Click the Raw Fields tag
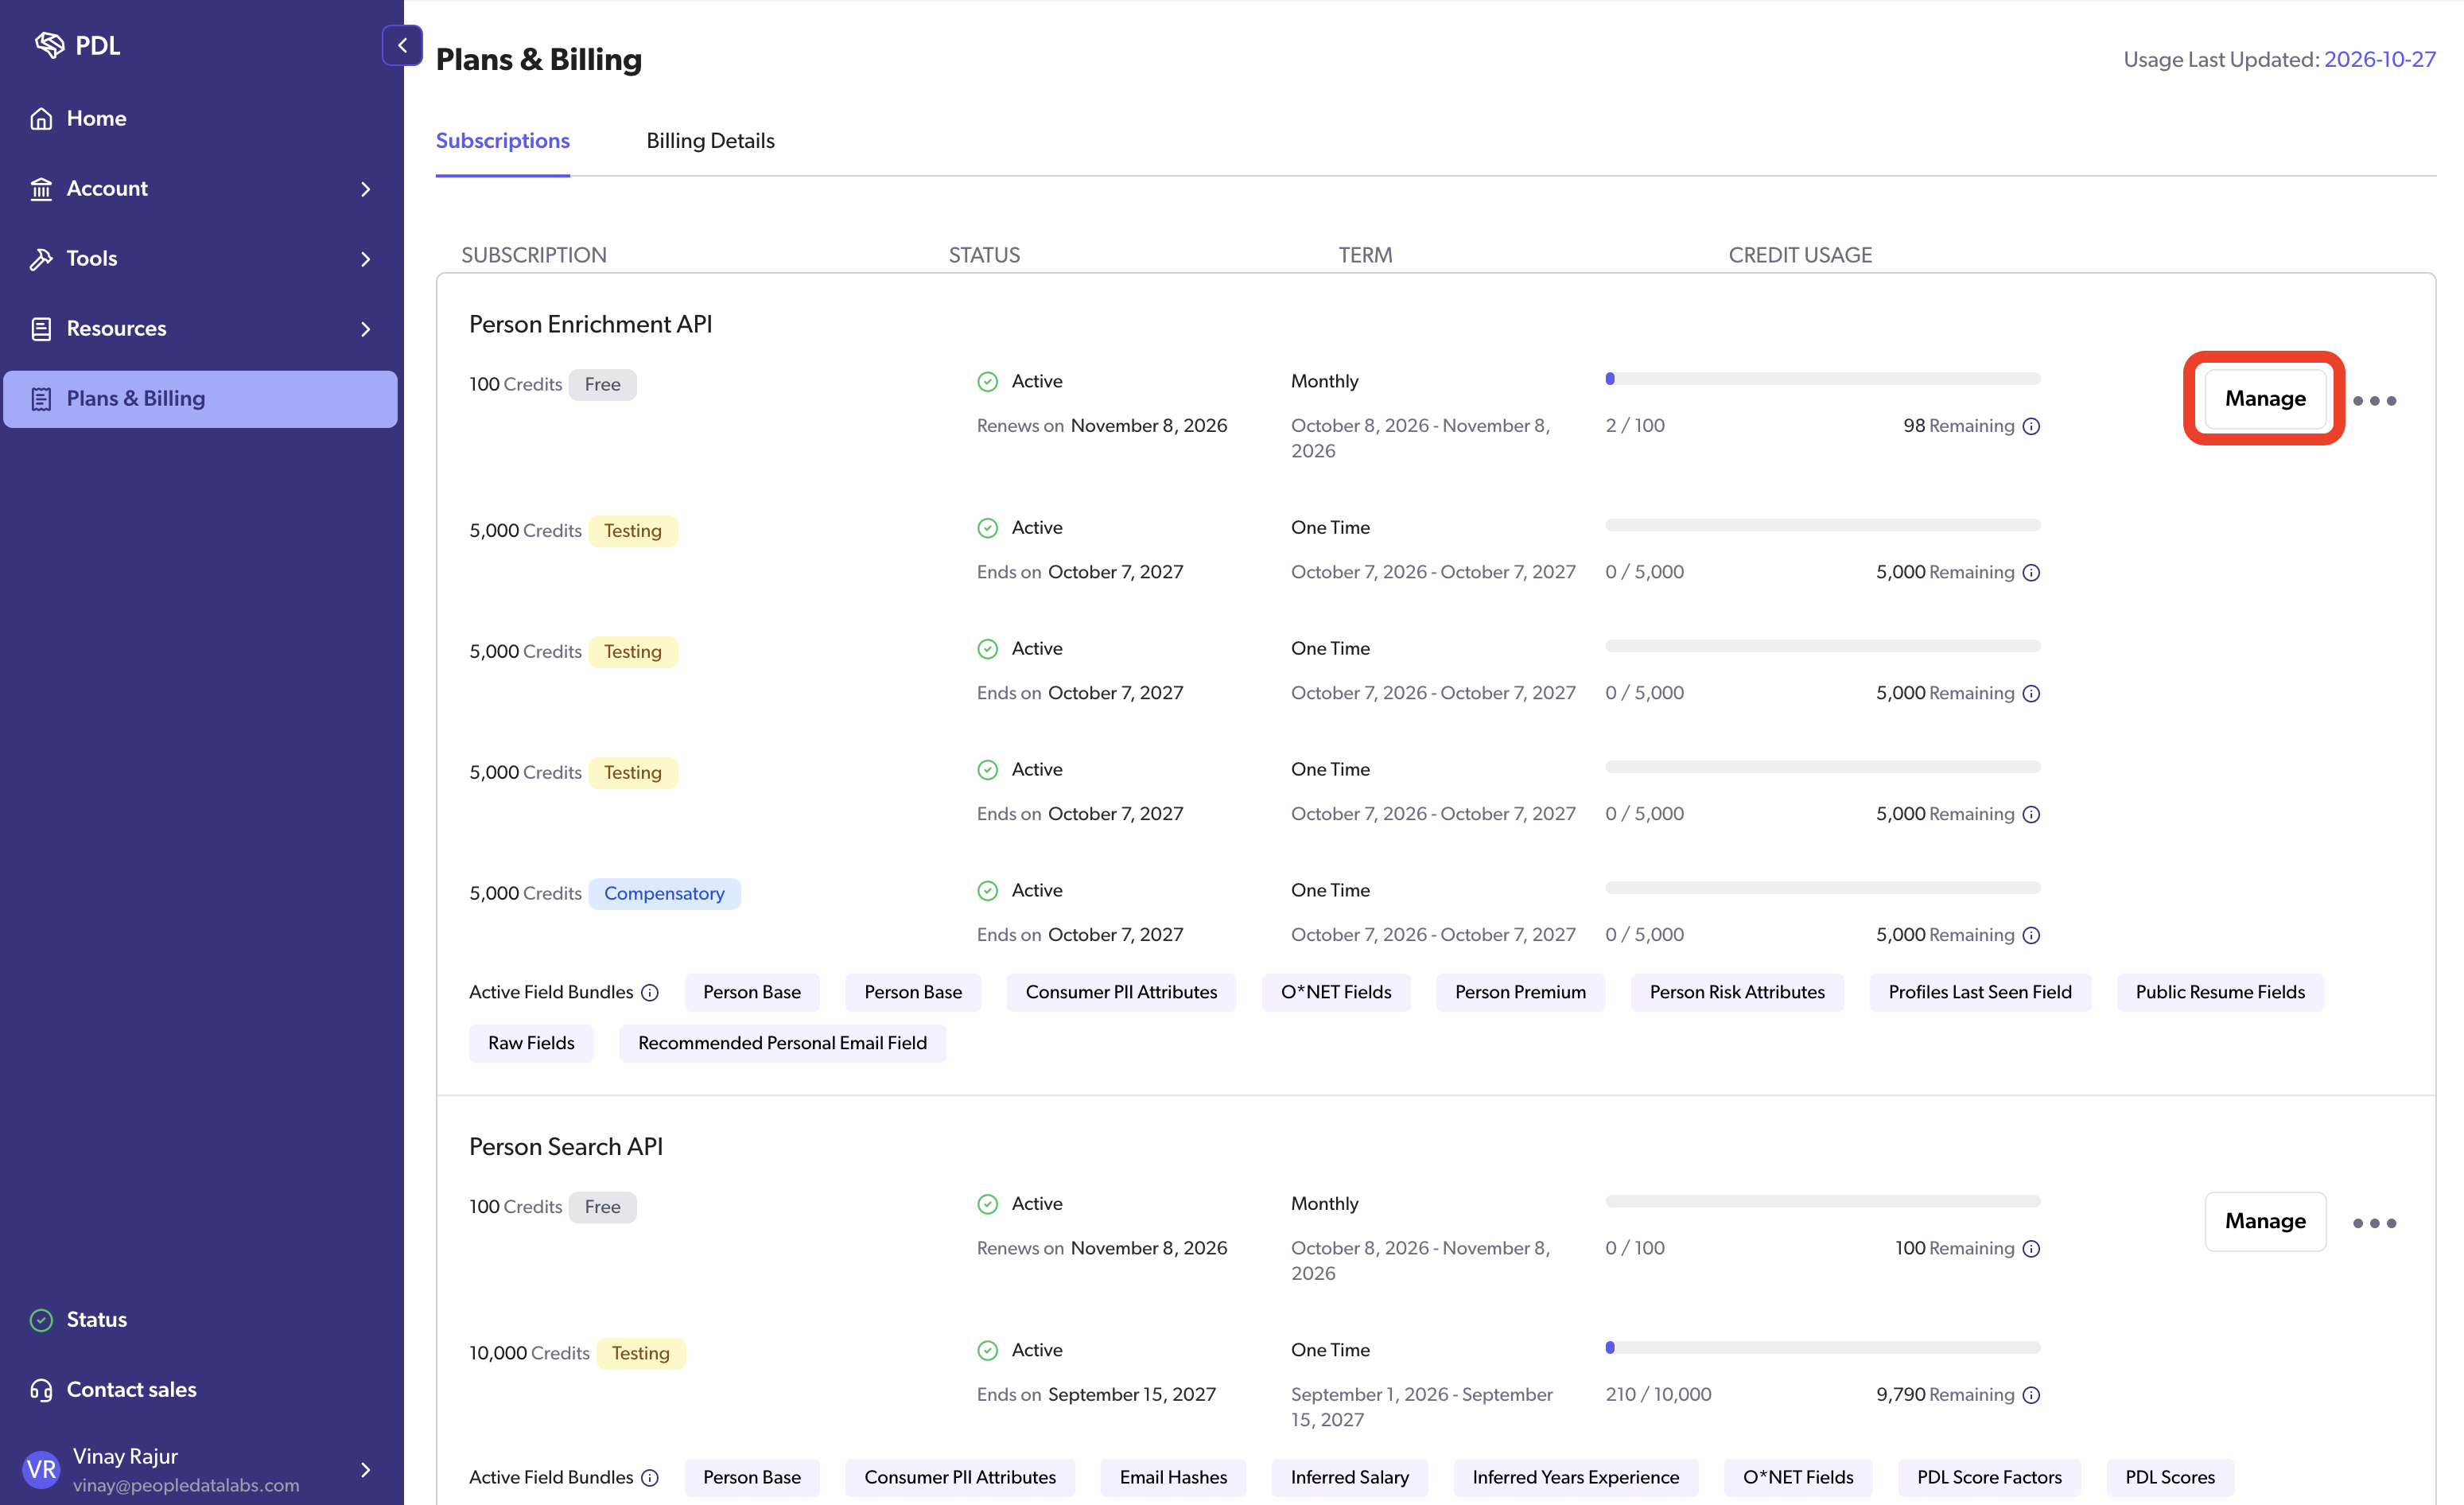2464x1505 pixels. coord(531,1044)
